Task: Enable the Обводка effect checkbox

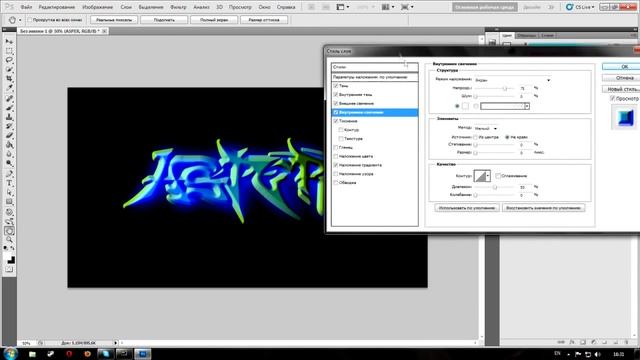Action: click(336, 183)
